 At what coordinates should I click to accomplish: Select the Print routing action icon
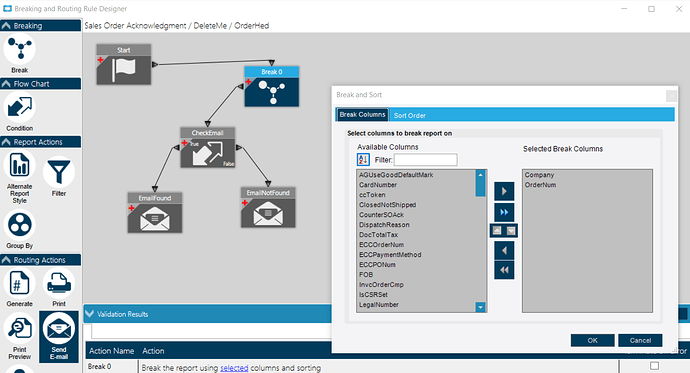[59, 283]
